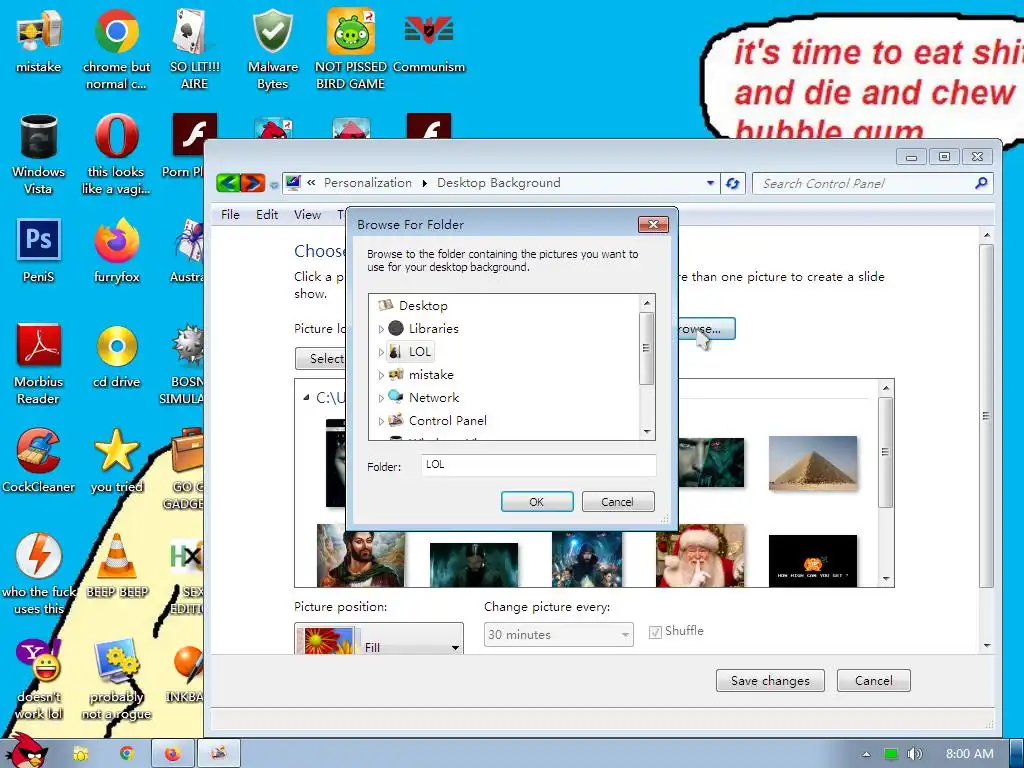Open Chrome from the taskbar

[x=126, y=754]
